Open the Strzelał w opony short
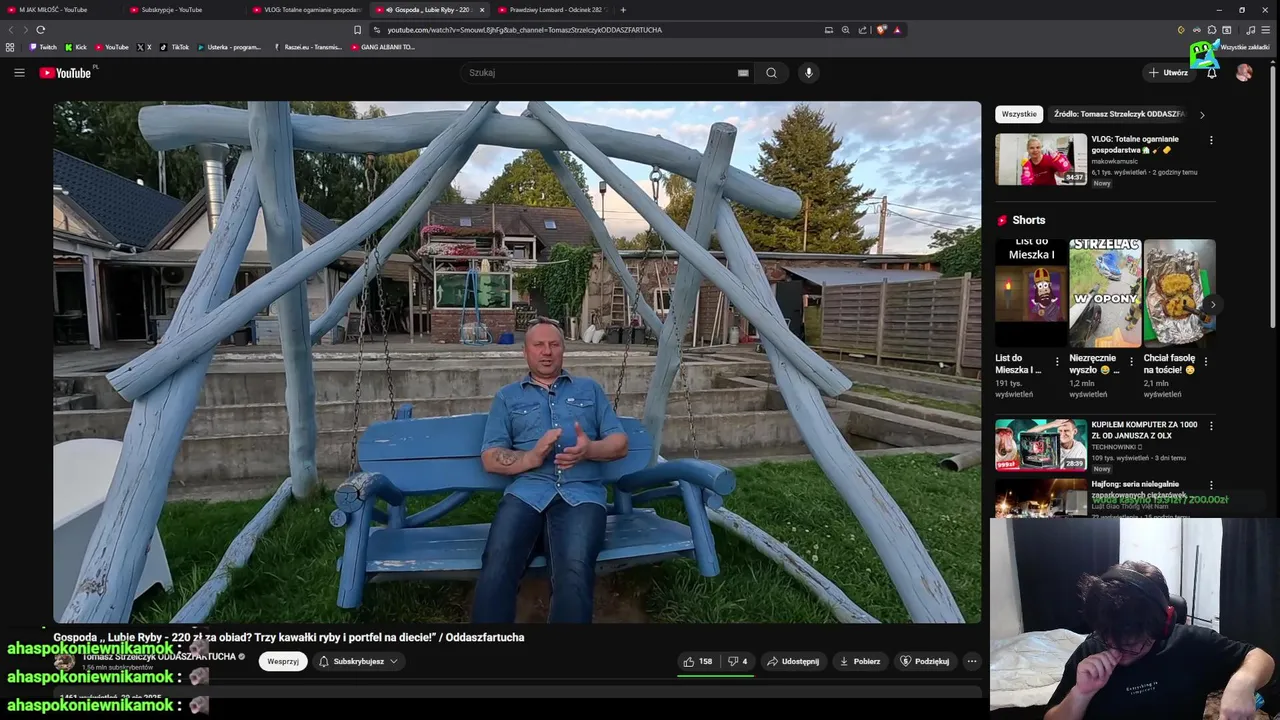The height and width of the screenshot is (720, 1280). tap(1105, 293)
